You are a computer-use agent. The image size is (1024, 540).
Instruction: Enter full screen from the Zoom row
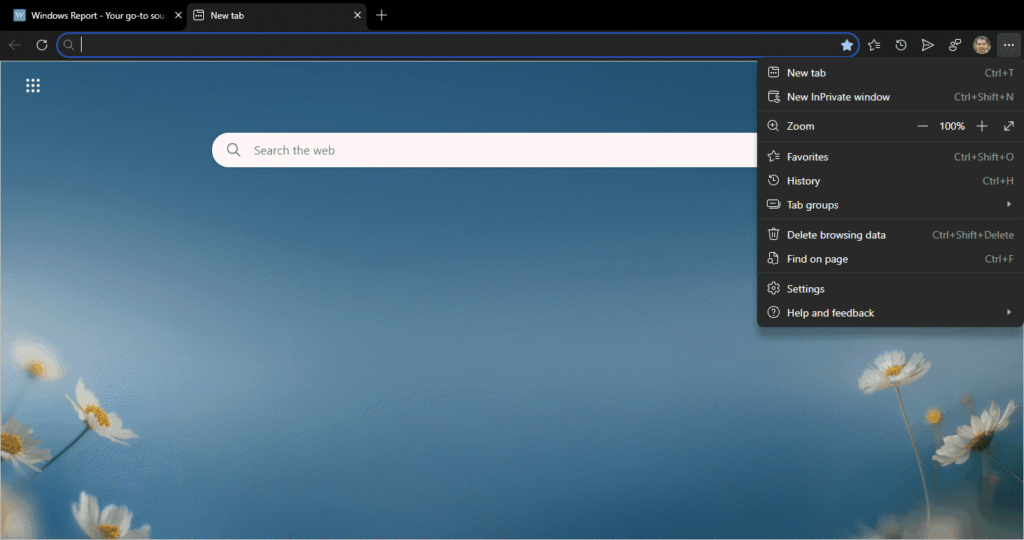coord(1008,126)
